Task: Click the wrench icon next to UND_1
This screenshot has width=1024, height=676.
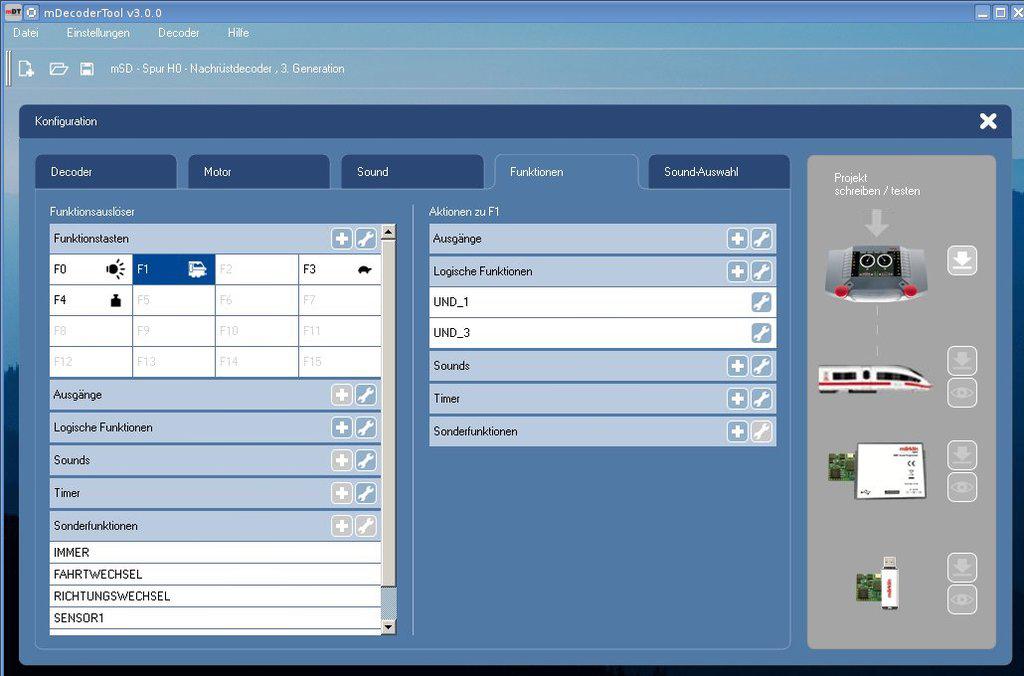Action: click(761, 303)
